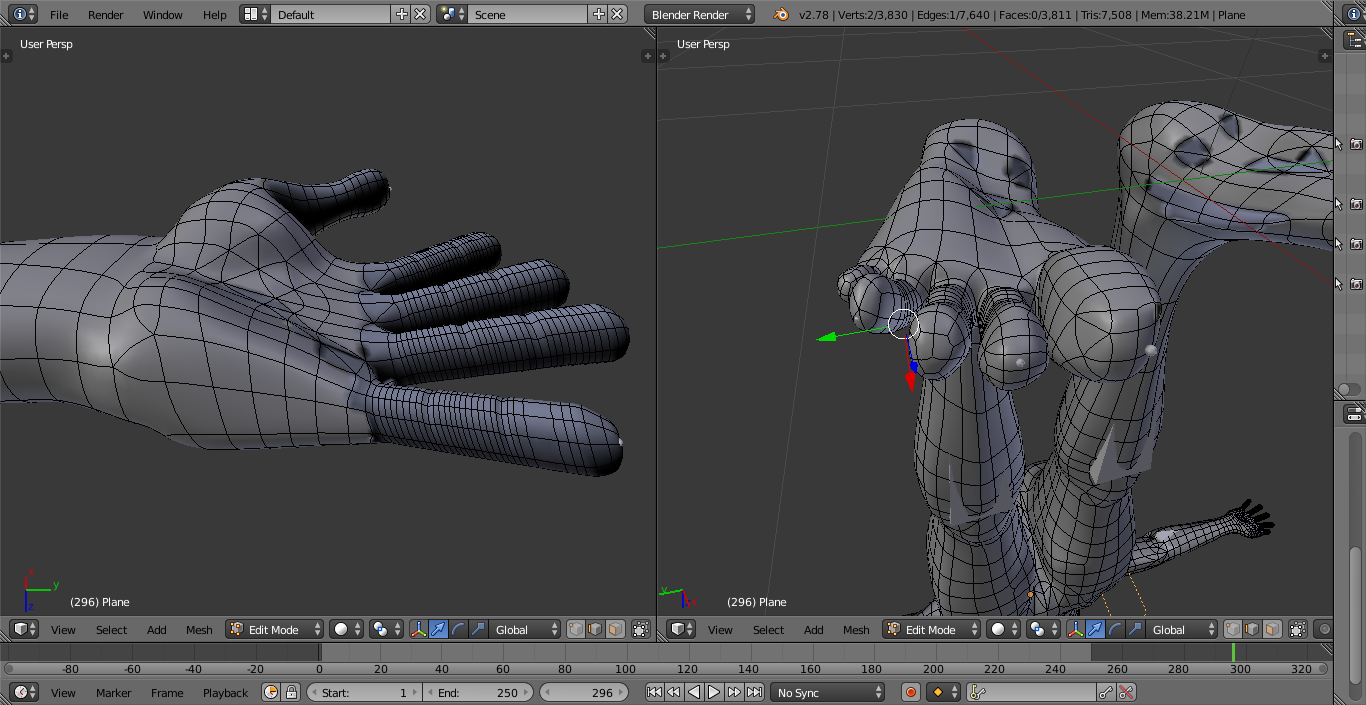
Task: Toggle the automatic keyframe record button
Action: (x=911, y=692)
